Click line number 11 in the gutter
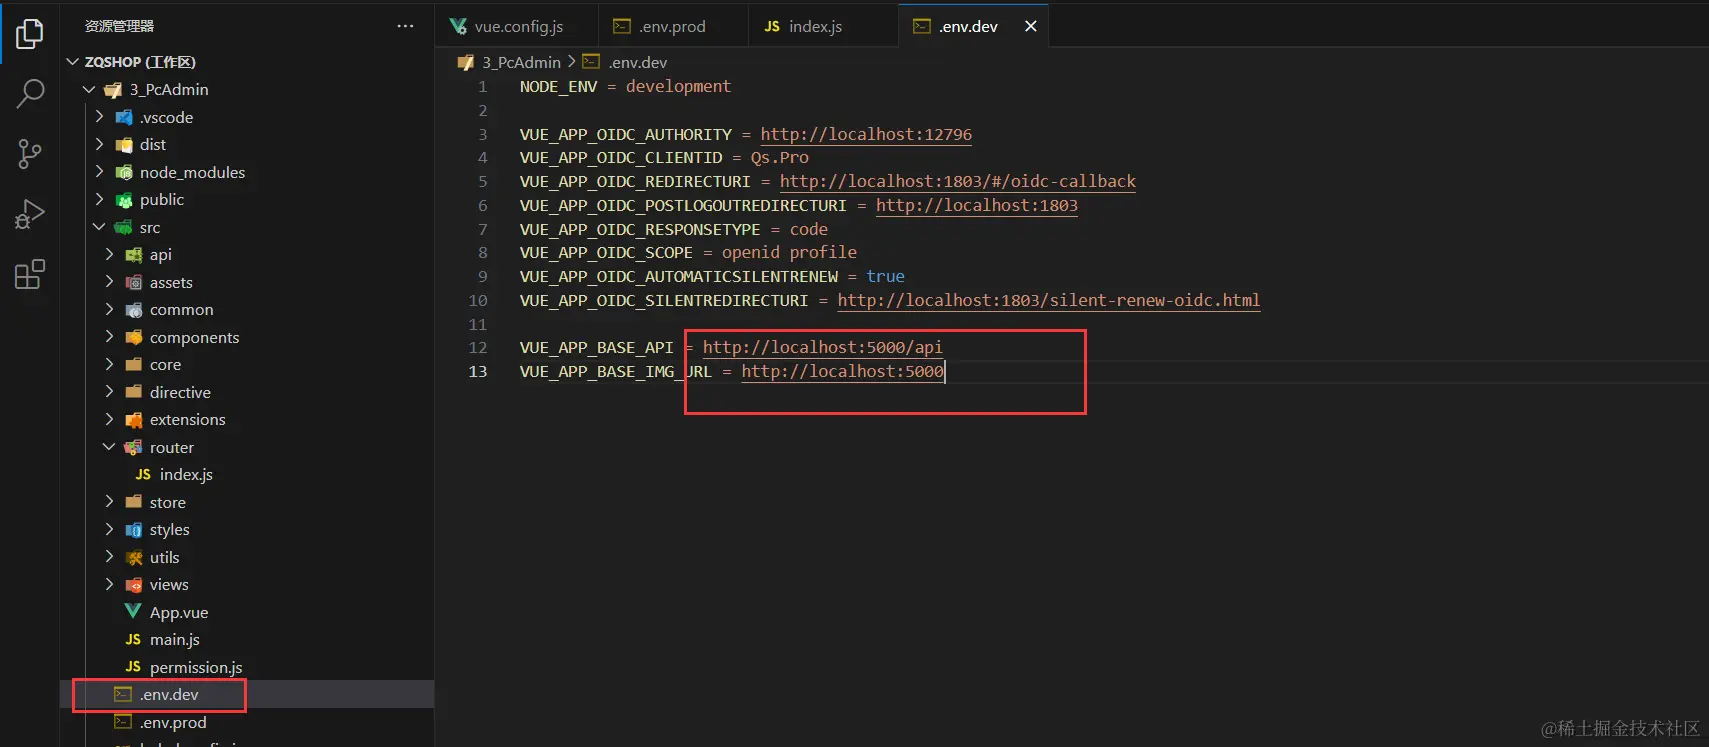This screenshot has width=1709, height=747. pyautogui.click(x=478, y=324)
